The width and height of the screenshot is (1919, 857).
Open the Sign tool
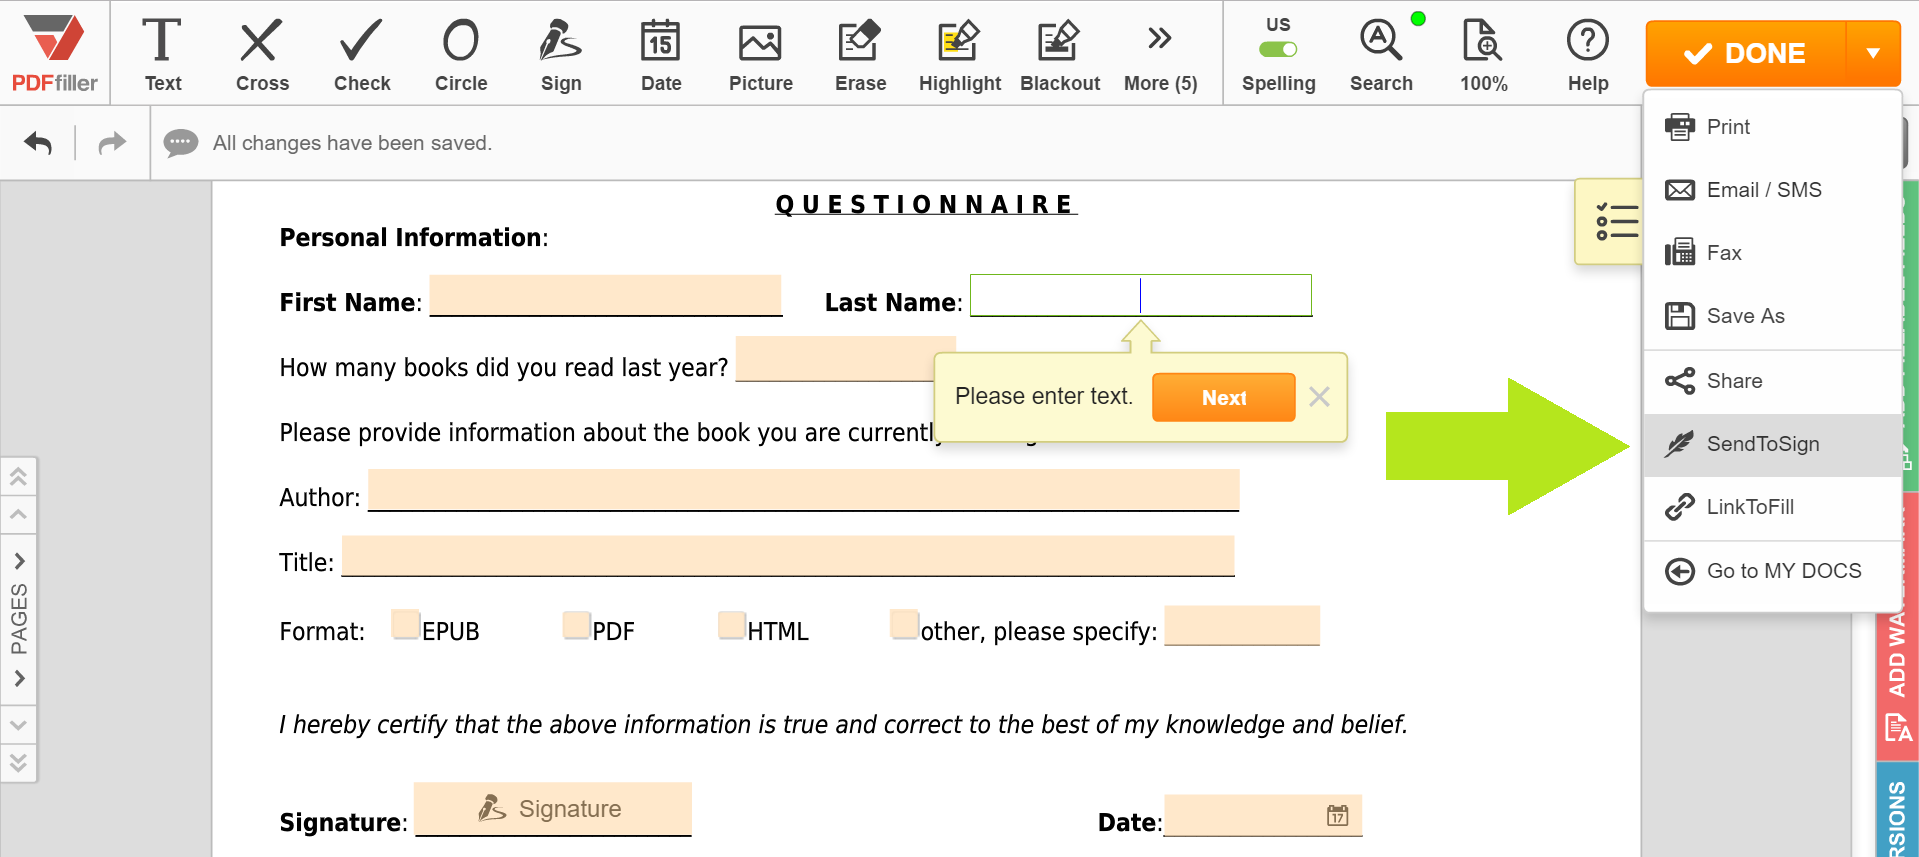561,54
